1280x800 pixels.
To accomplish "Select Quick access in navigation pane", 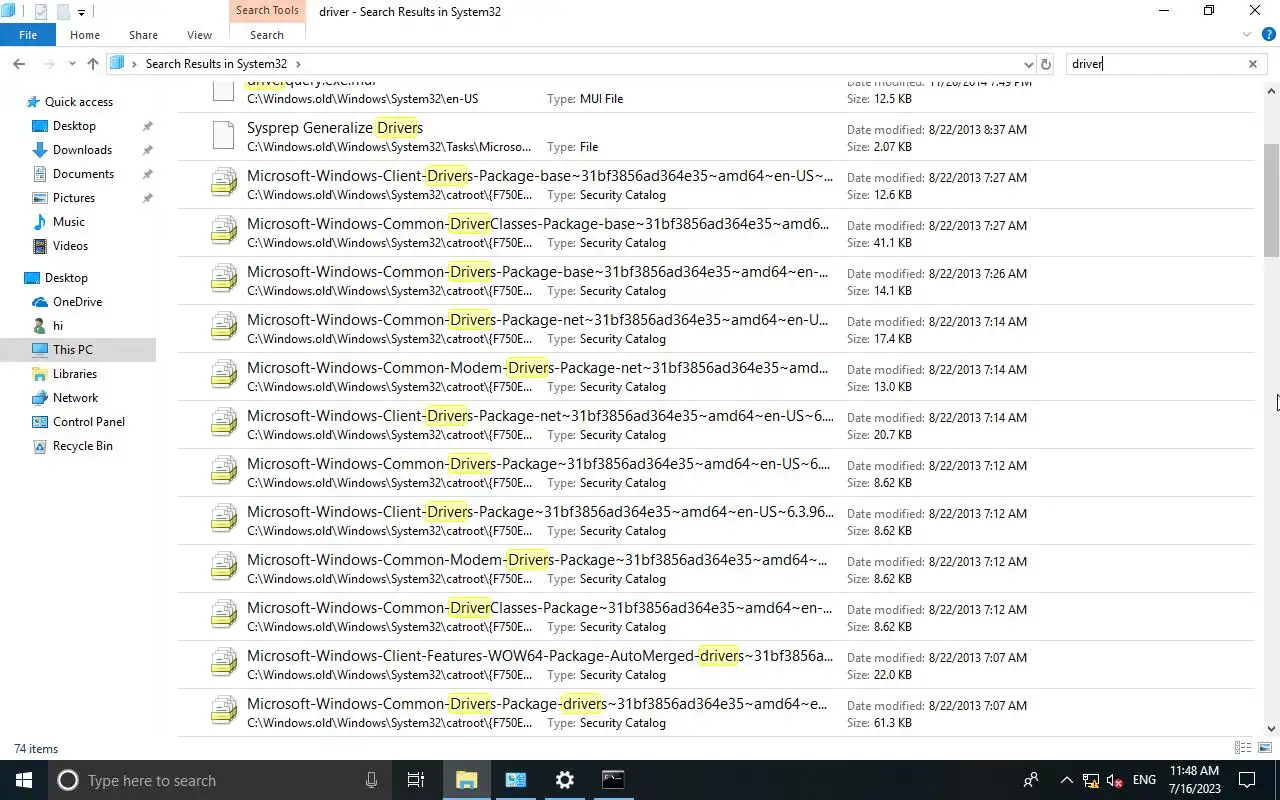I will [x=78, y=102].
